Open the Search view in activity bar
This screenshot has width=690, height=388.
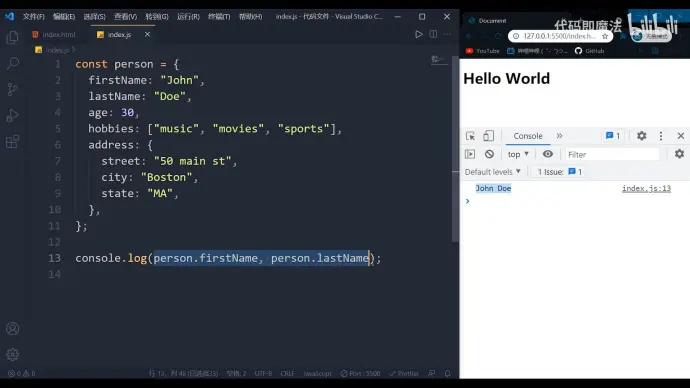pyautogui.click(x=12, y=63)
